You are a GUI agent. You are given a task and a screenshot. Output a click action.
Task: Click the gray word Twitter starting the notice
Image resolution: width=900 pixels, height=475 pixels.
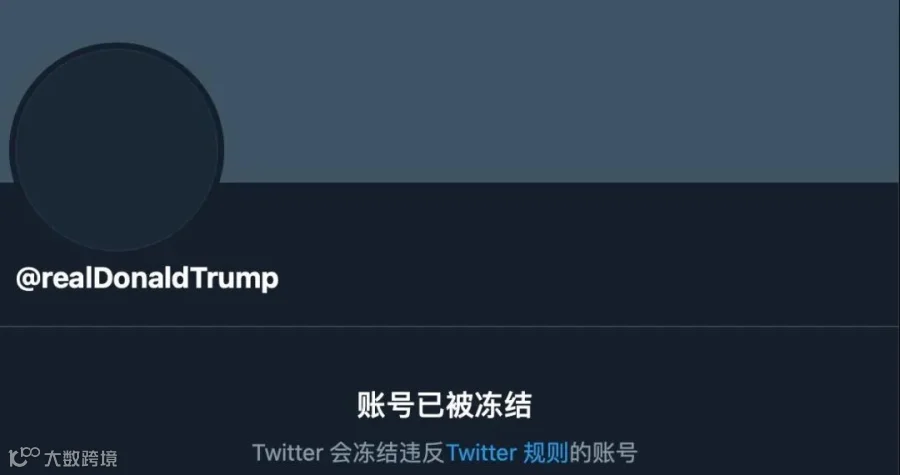tap(288, 453)
